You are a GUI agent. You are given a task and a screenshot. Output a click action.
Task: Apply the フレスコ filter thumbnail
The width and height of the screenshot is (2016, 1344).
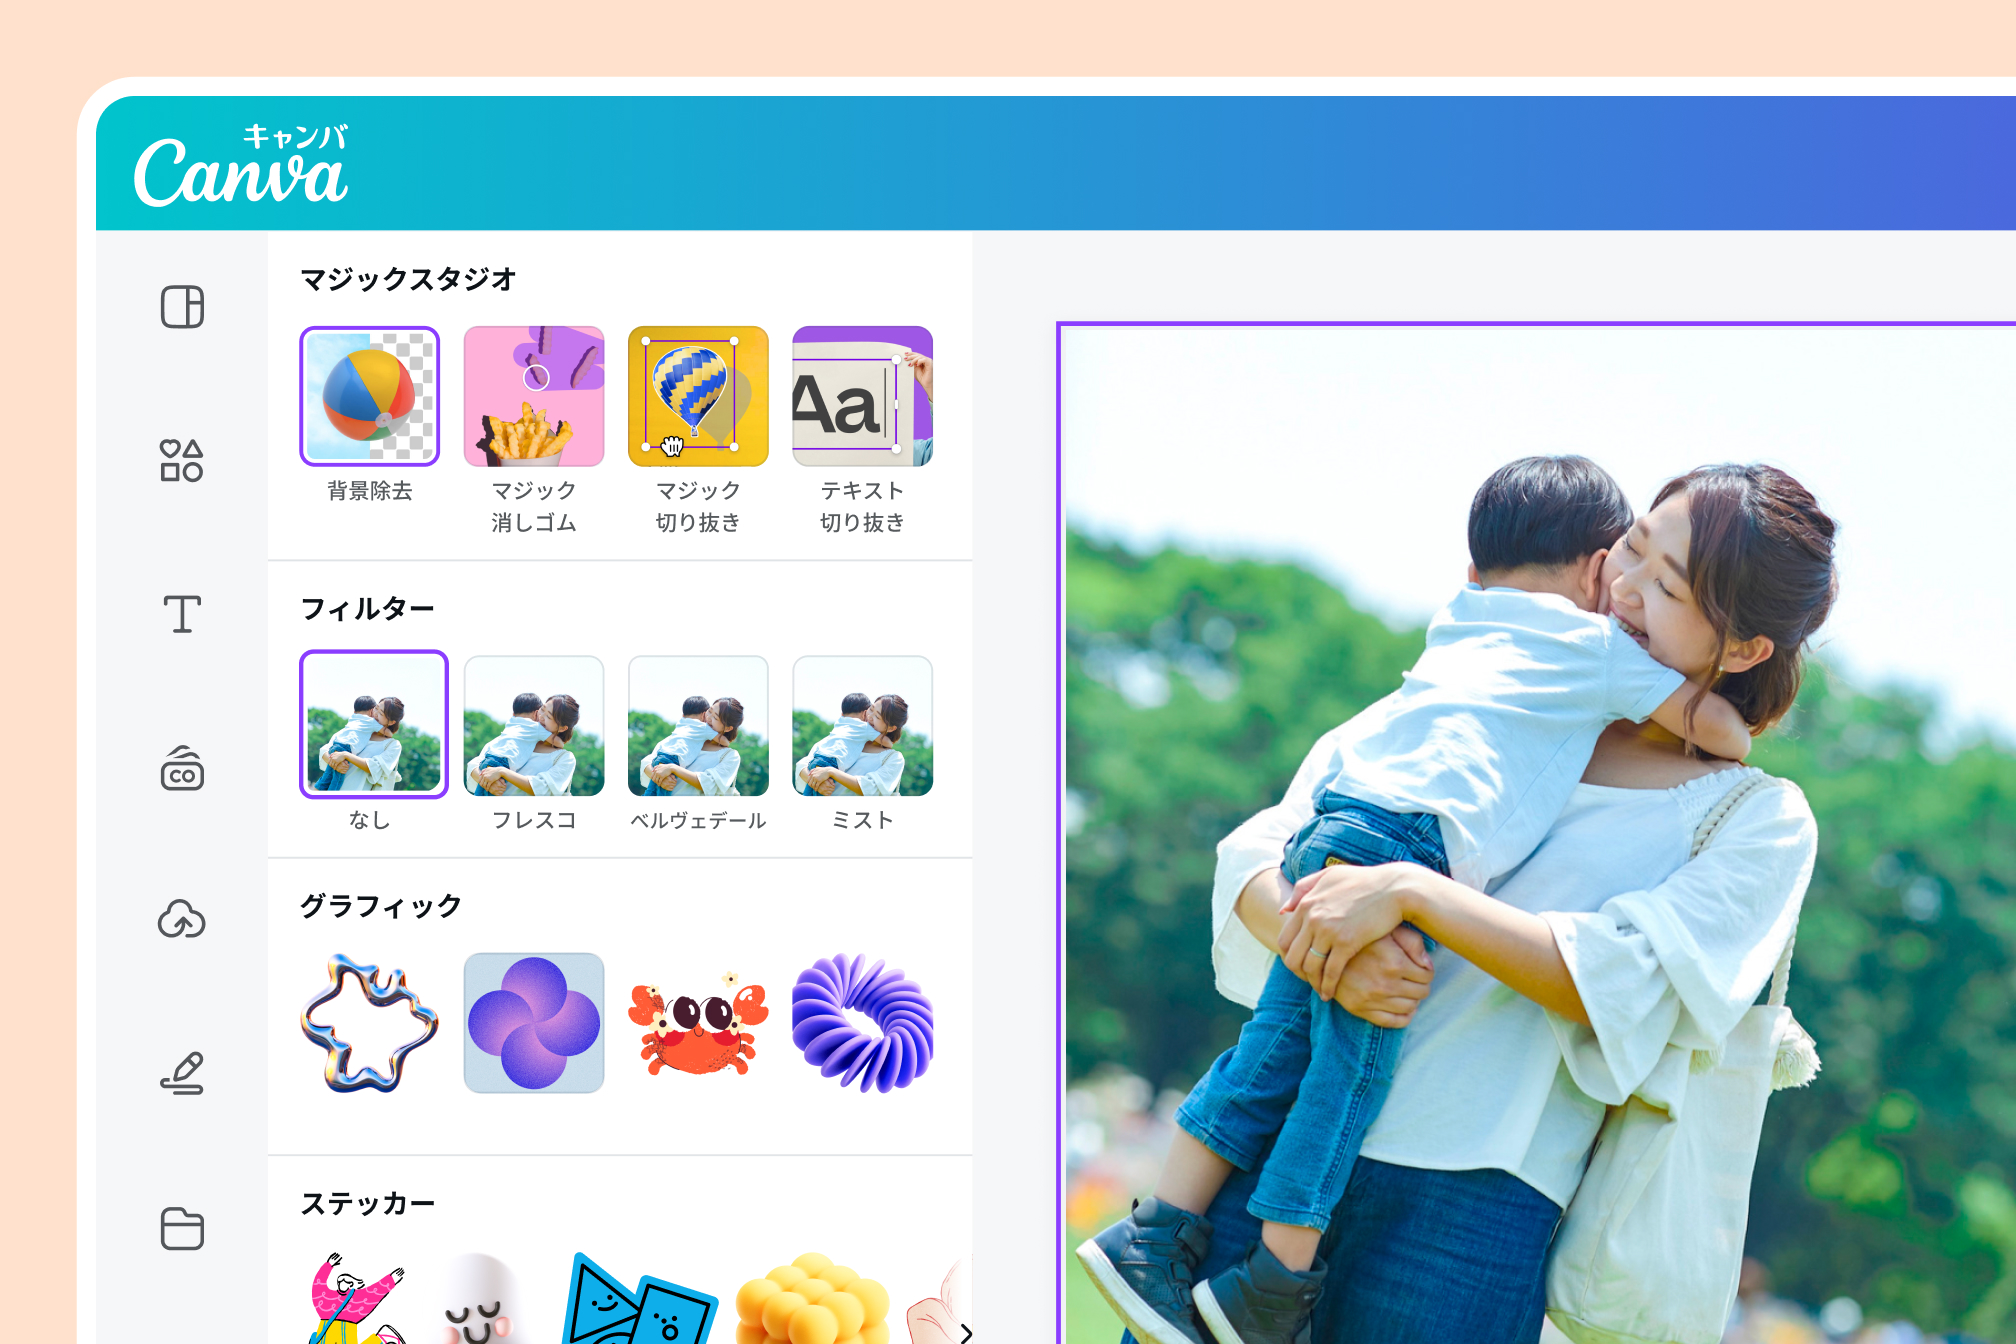(x=534, y=726)
